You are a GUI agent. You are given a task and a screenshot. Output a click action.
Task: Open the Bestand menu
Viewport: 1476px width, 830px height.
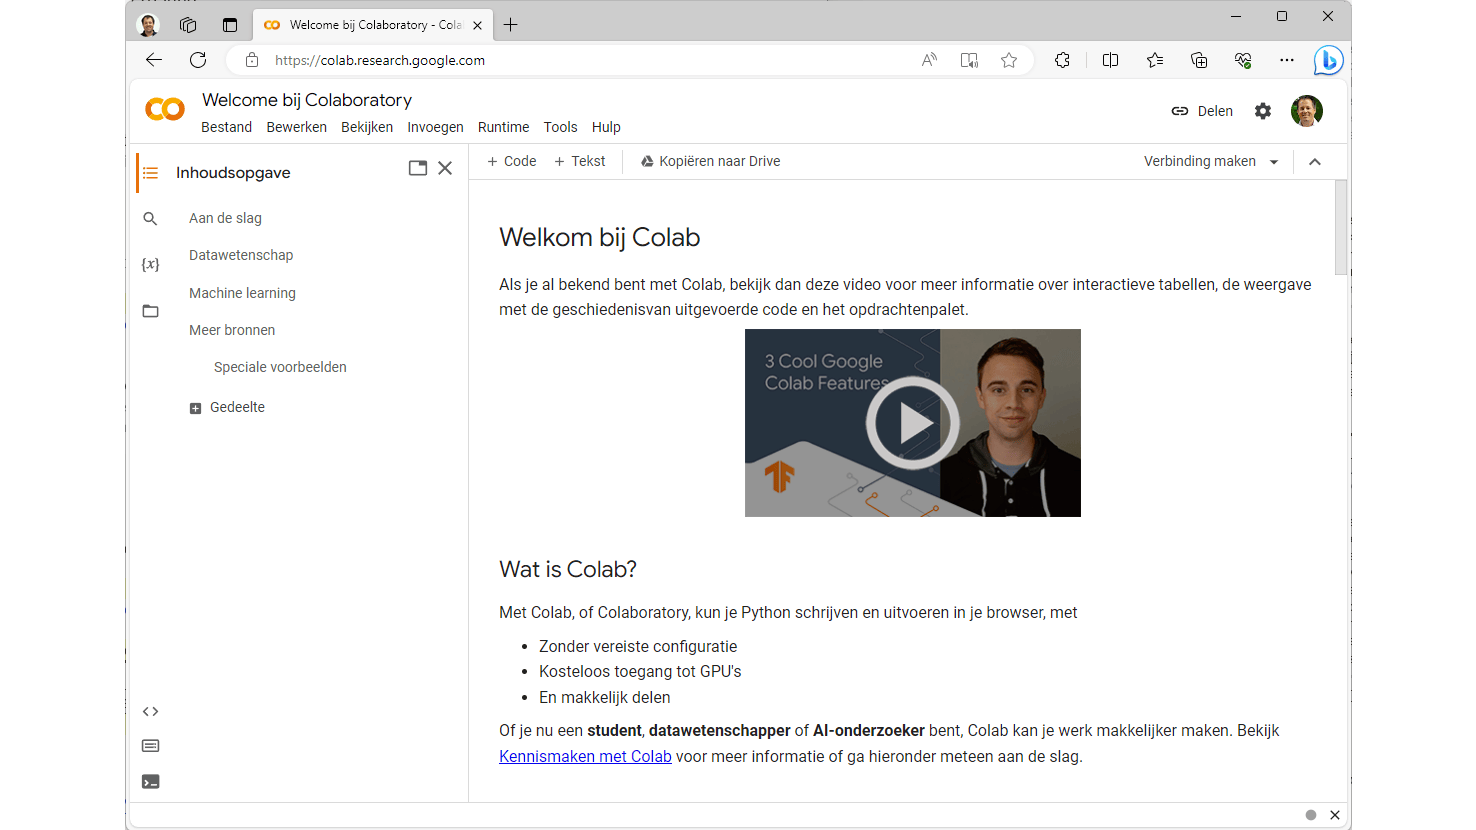pyautogui.click(x=227, y=127)
